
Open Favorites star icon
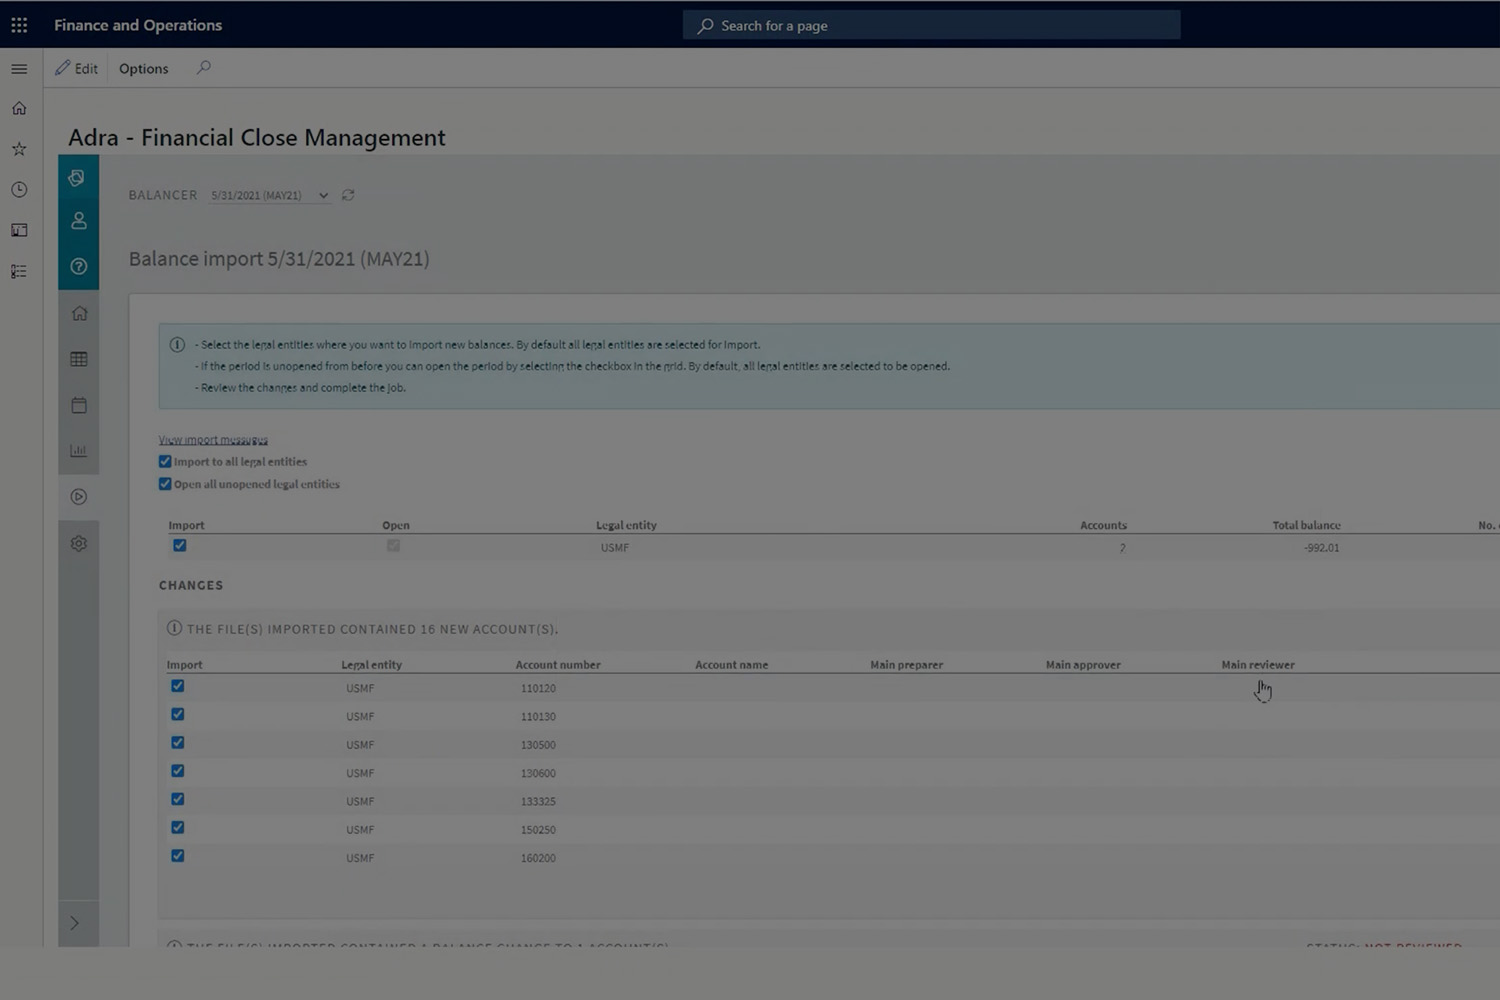point(19,149)
